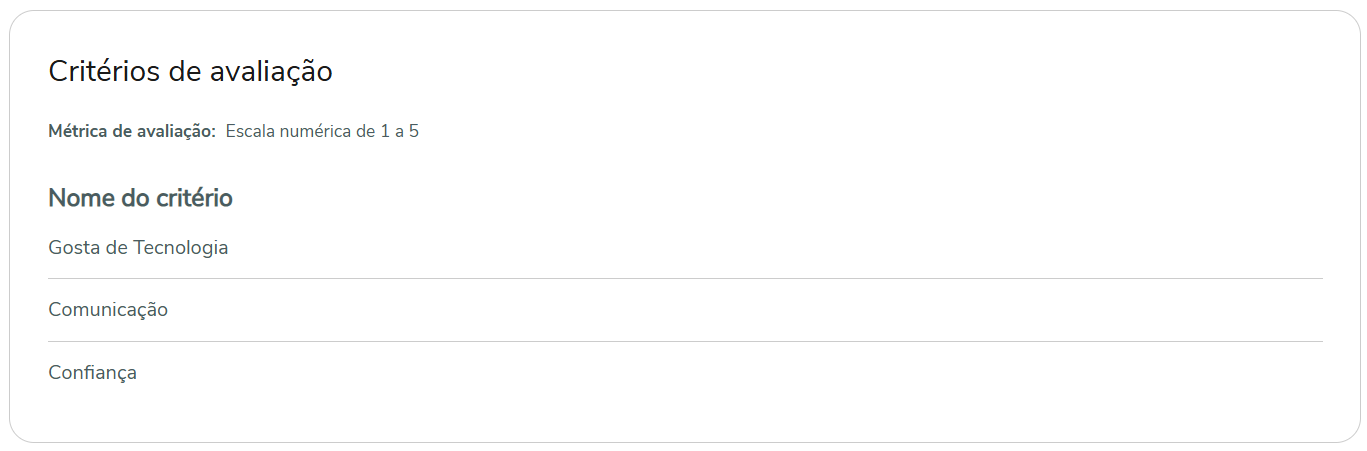Click the numeral "5" in scale description
The image size is (1367, 451).
click(x=414, y=131)
